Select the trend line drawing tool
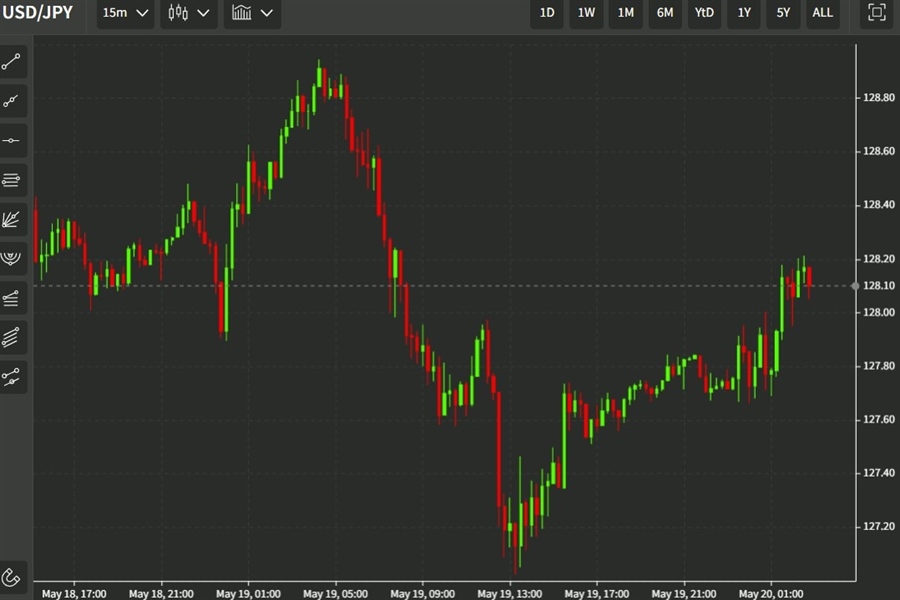Viewport: 900px width, 600px height. [x=13, y=62]
